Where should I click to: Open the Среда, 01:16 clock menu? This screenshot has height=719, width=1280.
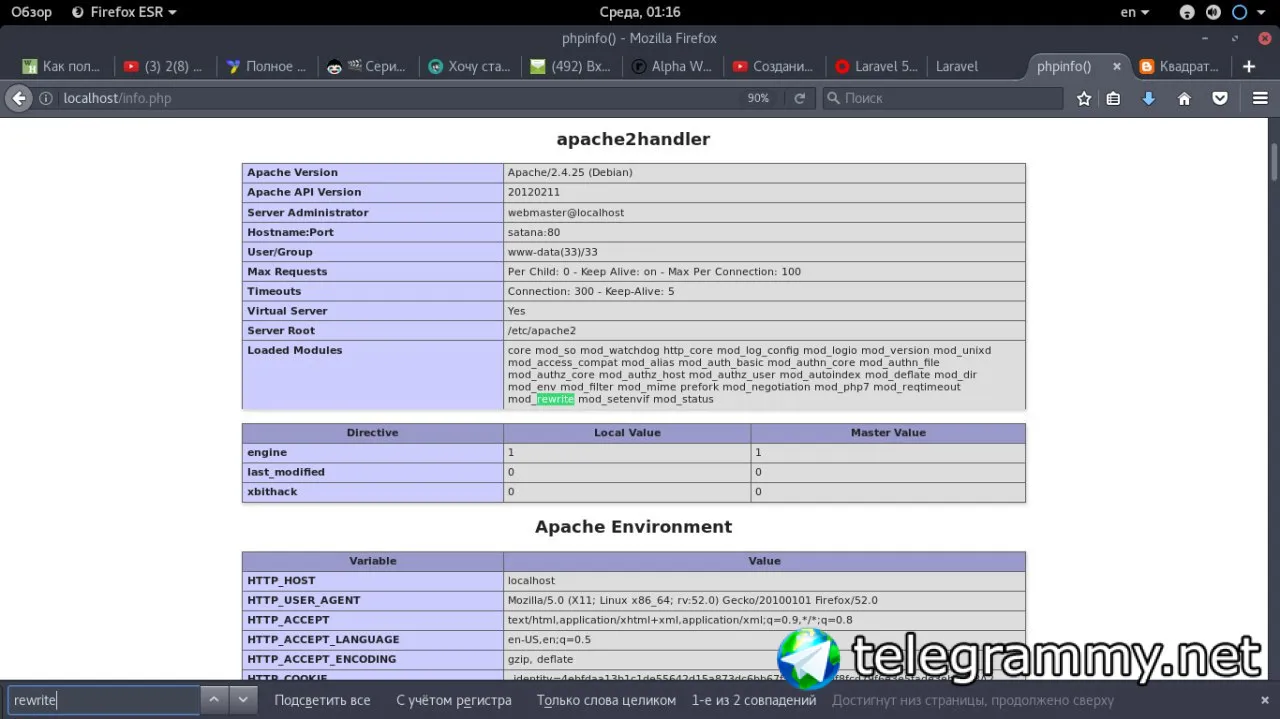pos(640,12)
